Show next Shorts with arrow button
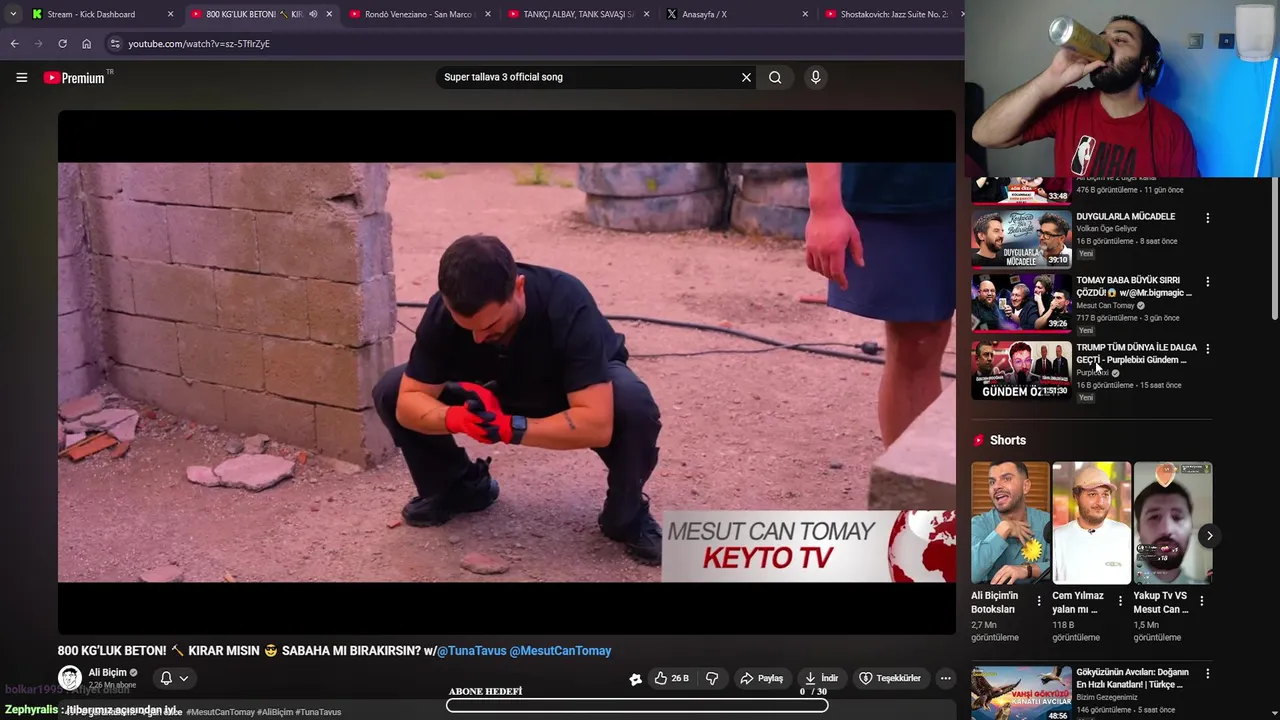The width and height of the screenshot is (1280, 720). tap(1209, 536)
